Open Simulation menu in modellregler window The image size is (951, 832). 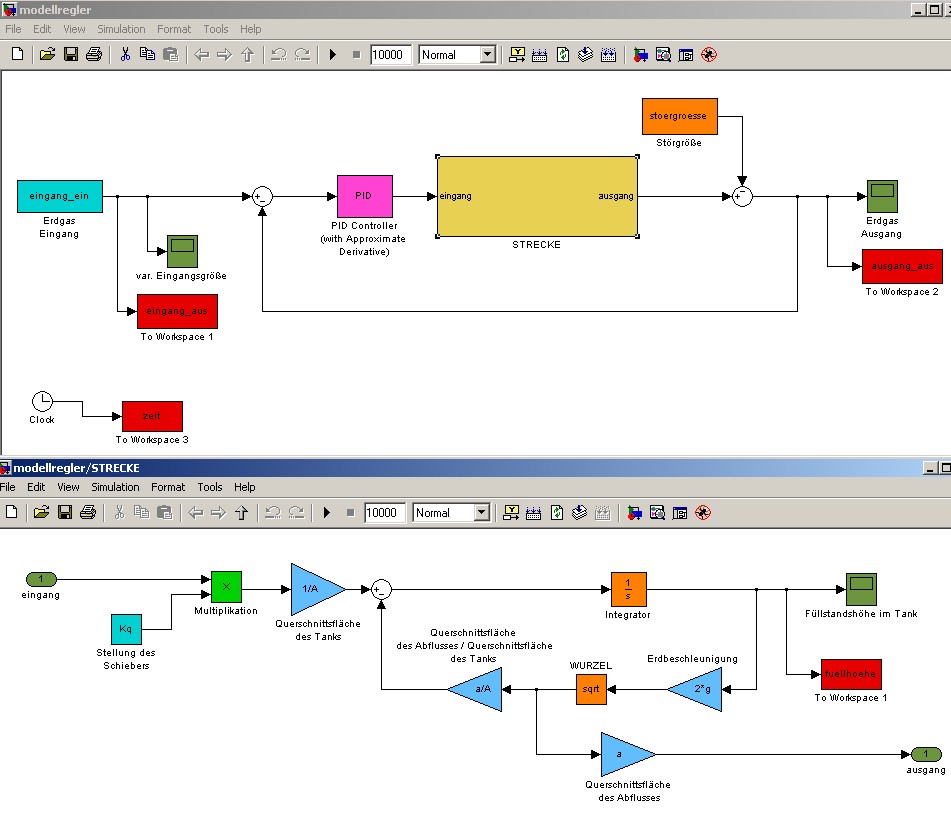121,29
